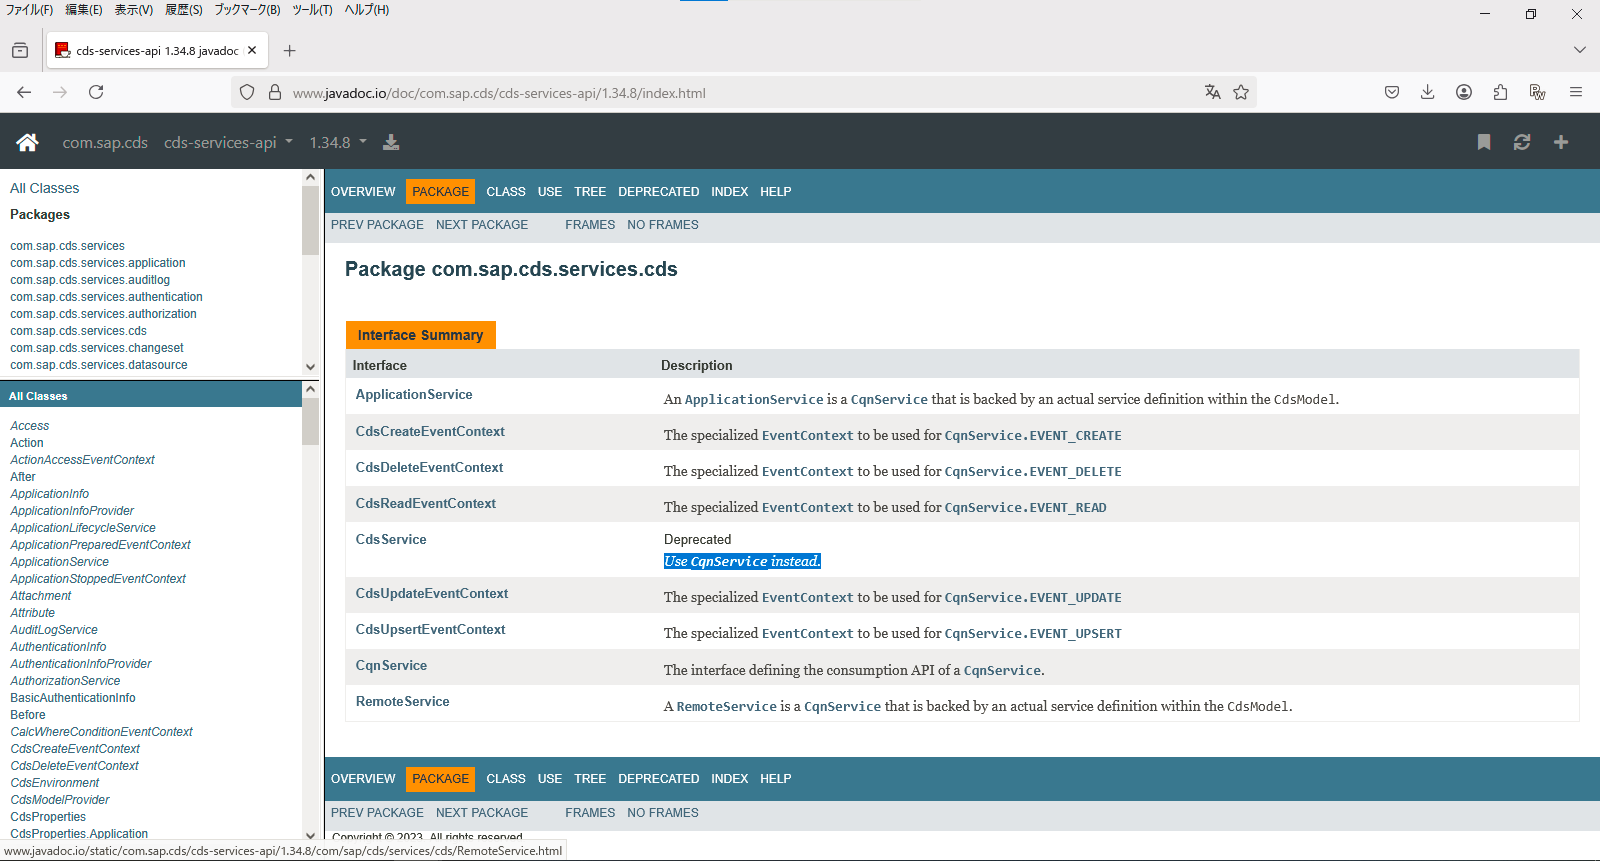This screenshot has height=861, width=1600.
Task: Open the translate page icon
Action: point(1213,92)
